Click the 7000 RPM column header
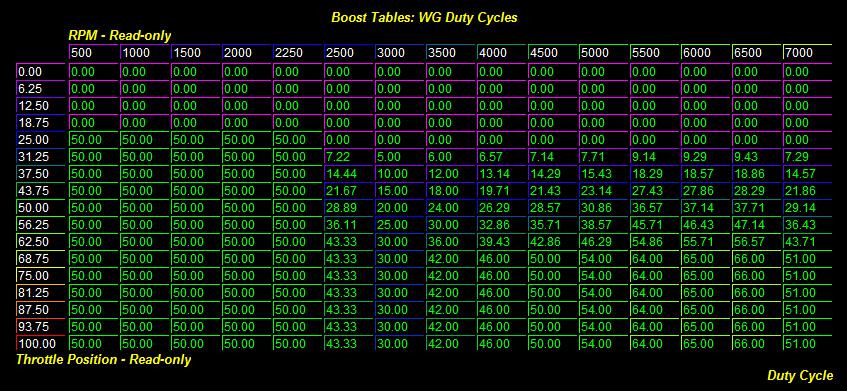Screen dimensions: 847x391 pyautogui.click(x=807, y=52)
